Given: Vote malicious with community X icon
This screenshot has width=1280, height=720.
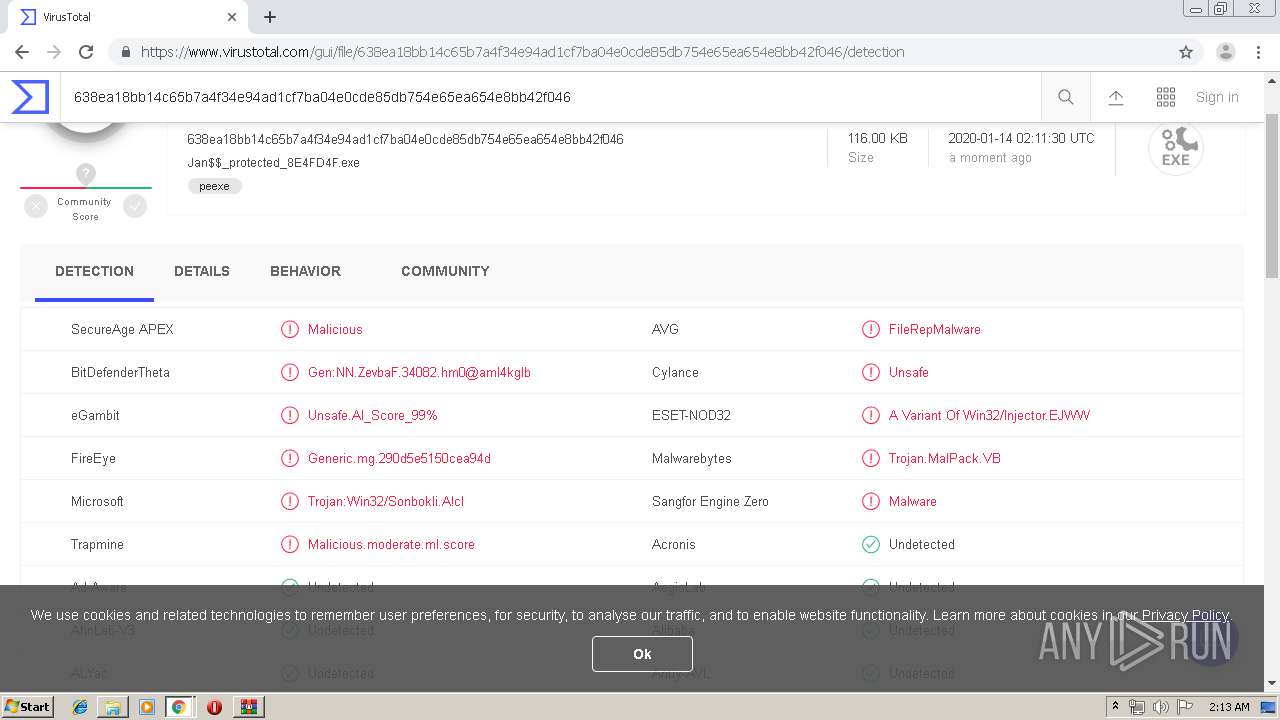Looking at the screenshot, I should [36, 206].
